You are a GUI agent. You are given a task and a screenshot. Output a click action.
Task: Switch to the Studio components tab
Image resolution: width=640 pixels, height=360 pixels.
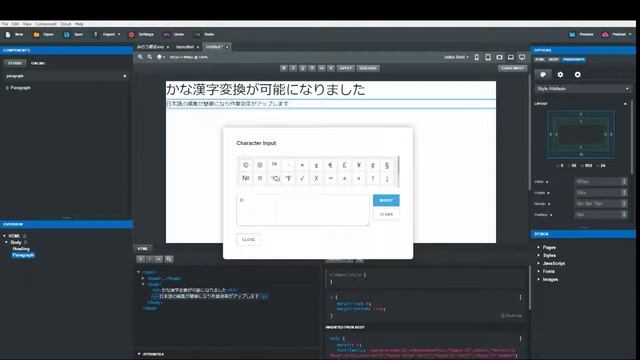tap(15, 63)
